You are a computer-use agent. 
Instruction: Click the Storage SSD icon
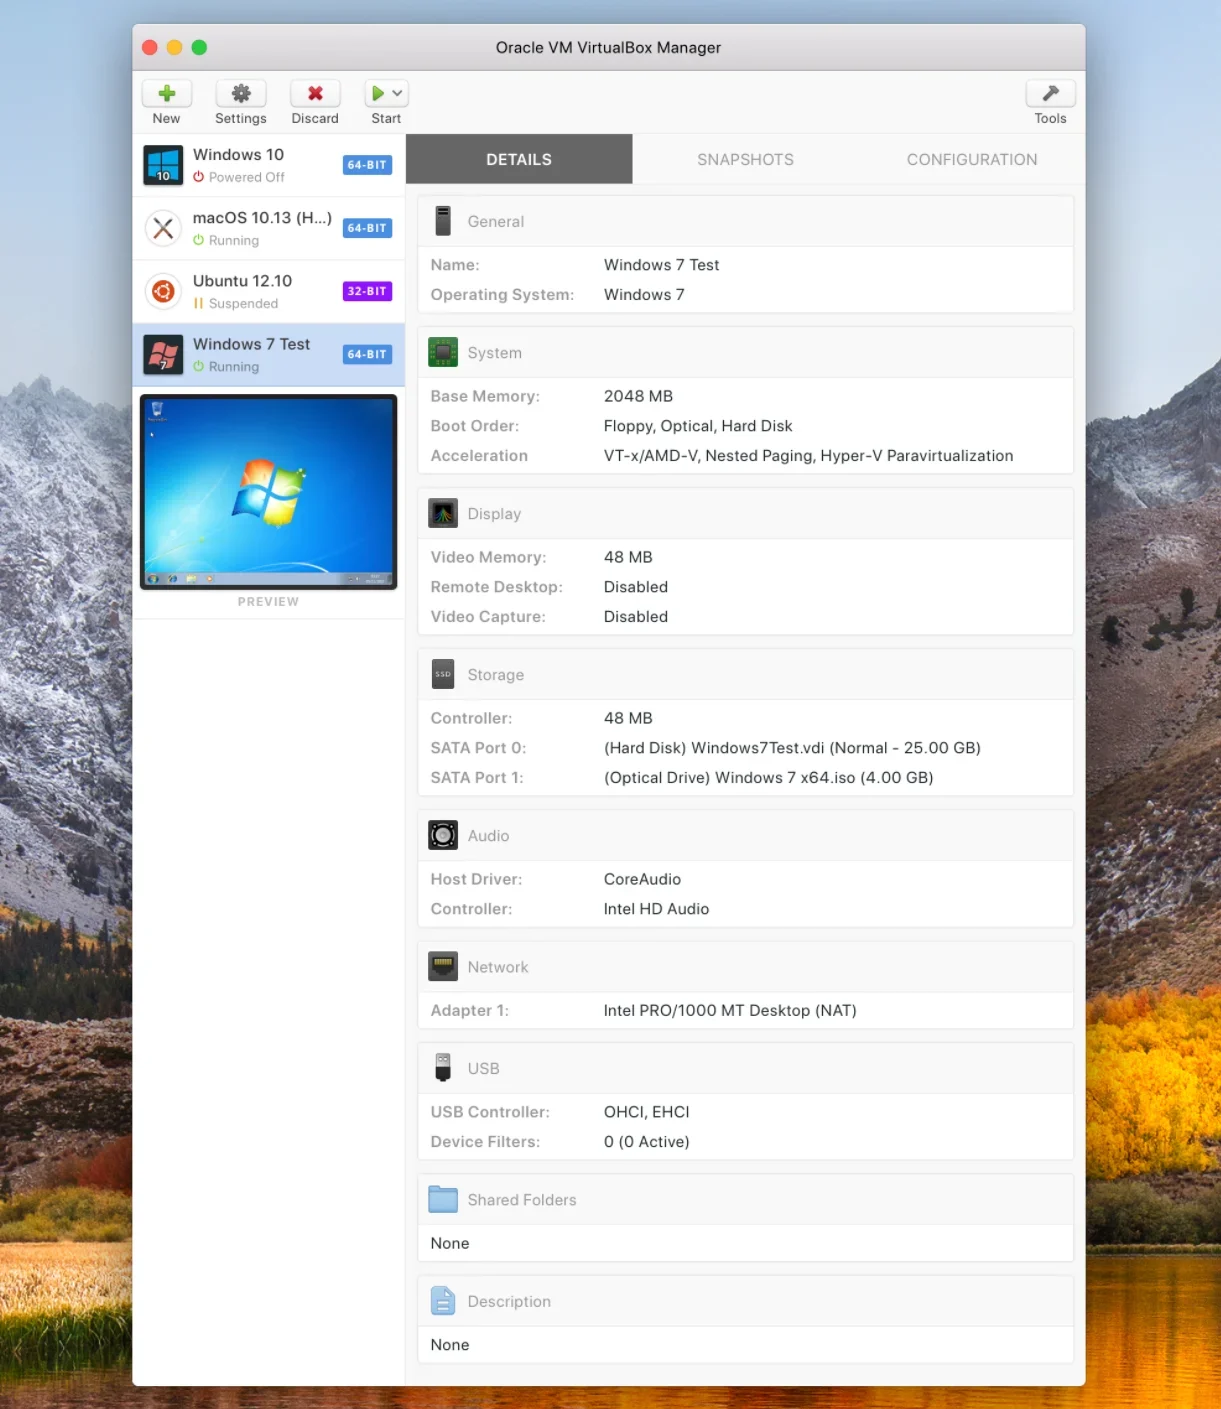443,674
